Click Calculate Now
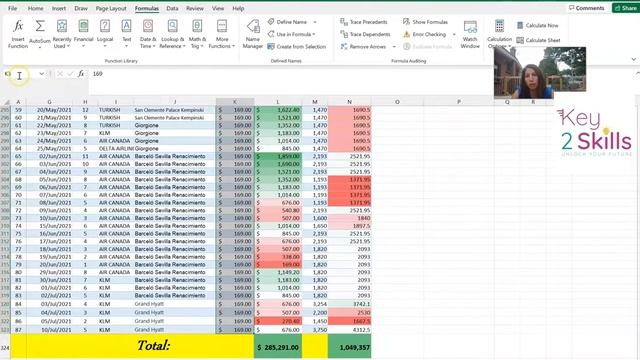640x360 pixels. tap(538, 25)
